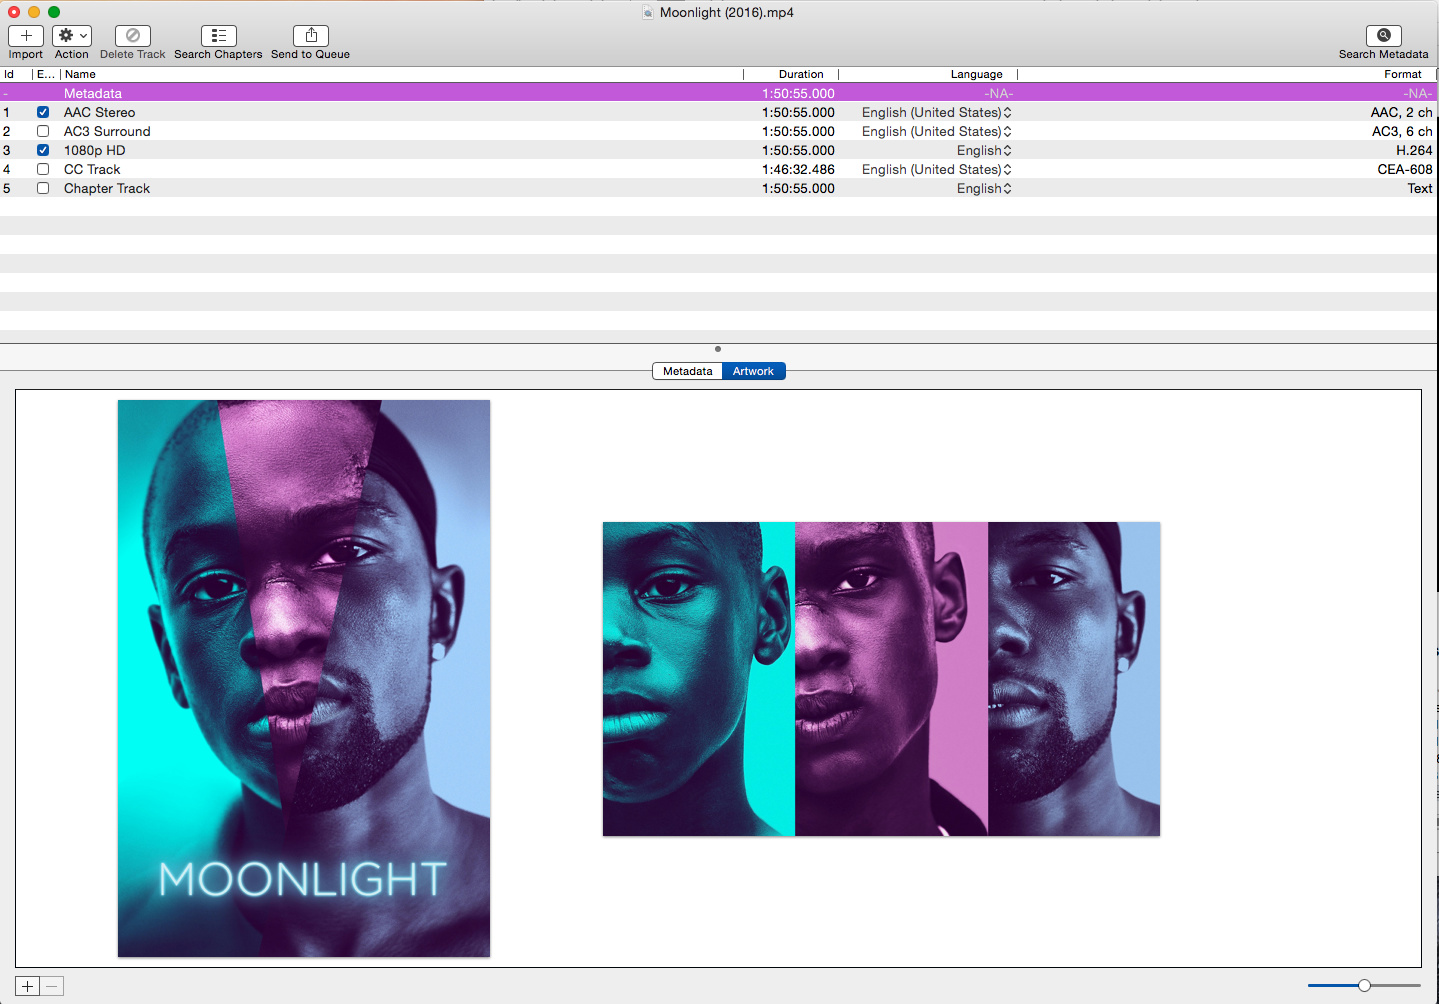
Task: Click the 'CEA-608' format cell
Action: click(x=1405, y=170)
